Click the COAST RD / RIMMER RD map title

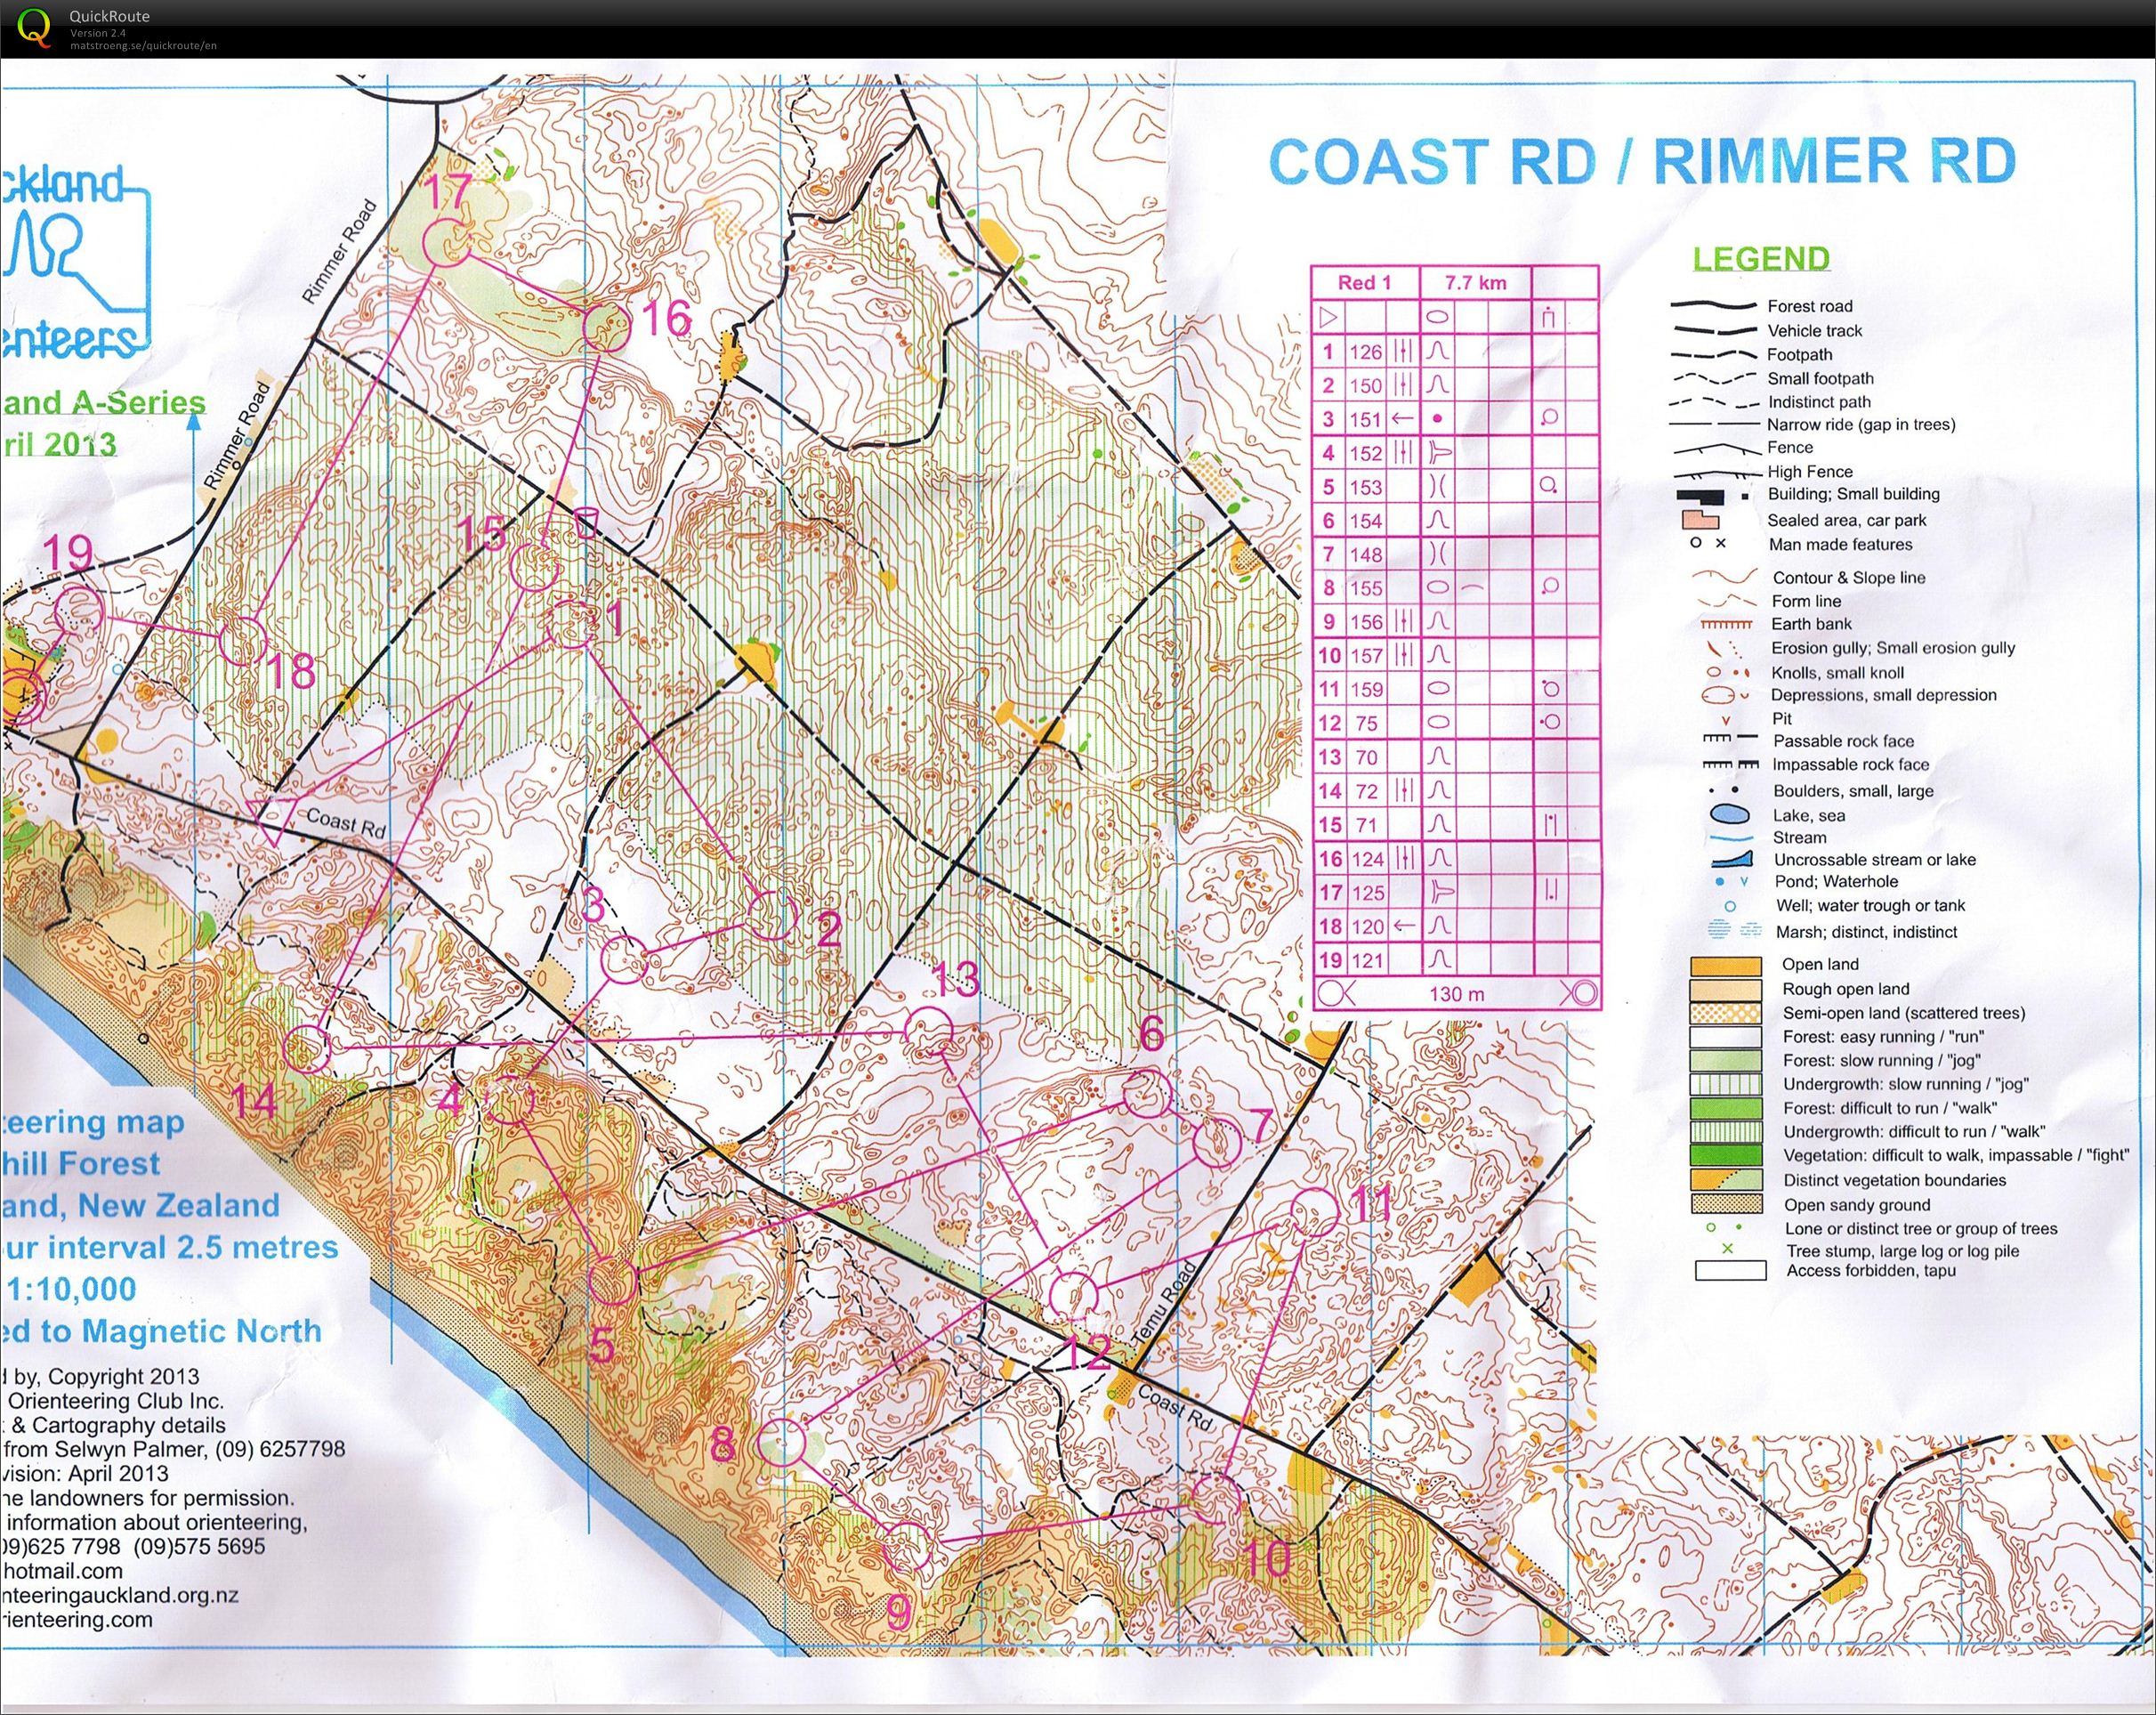coord(1642,161)
